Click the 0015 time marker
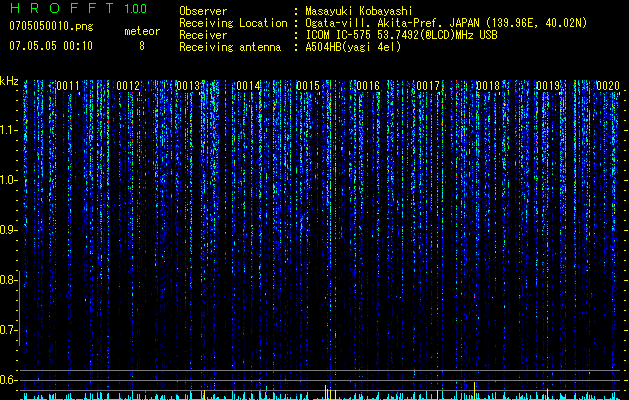 (x=308, y=86)
